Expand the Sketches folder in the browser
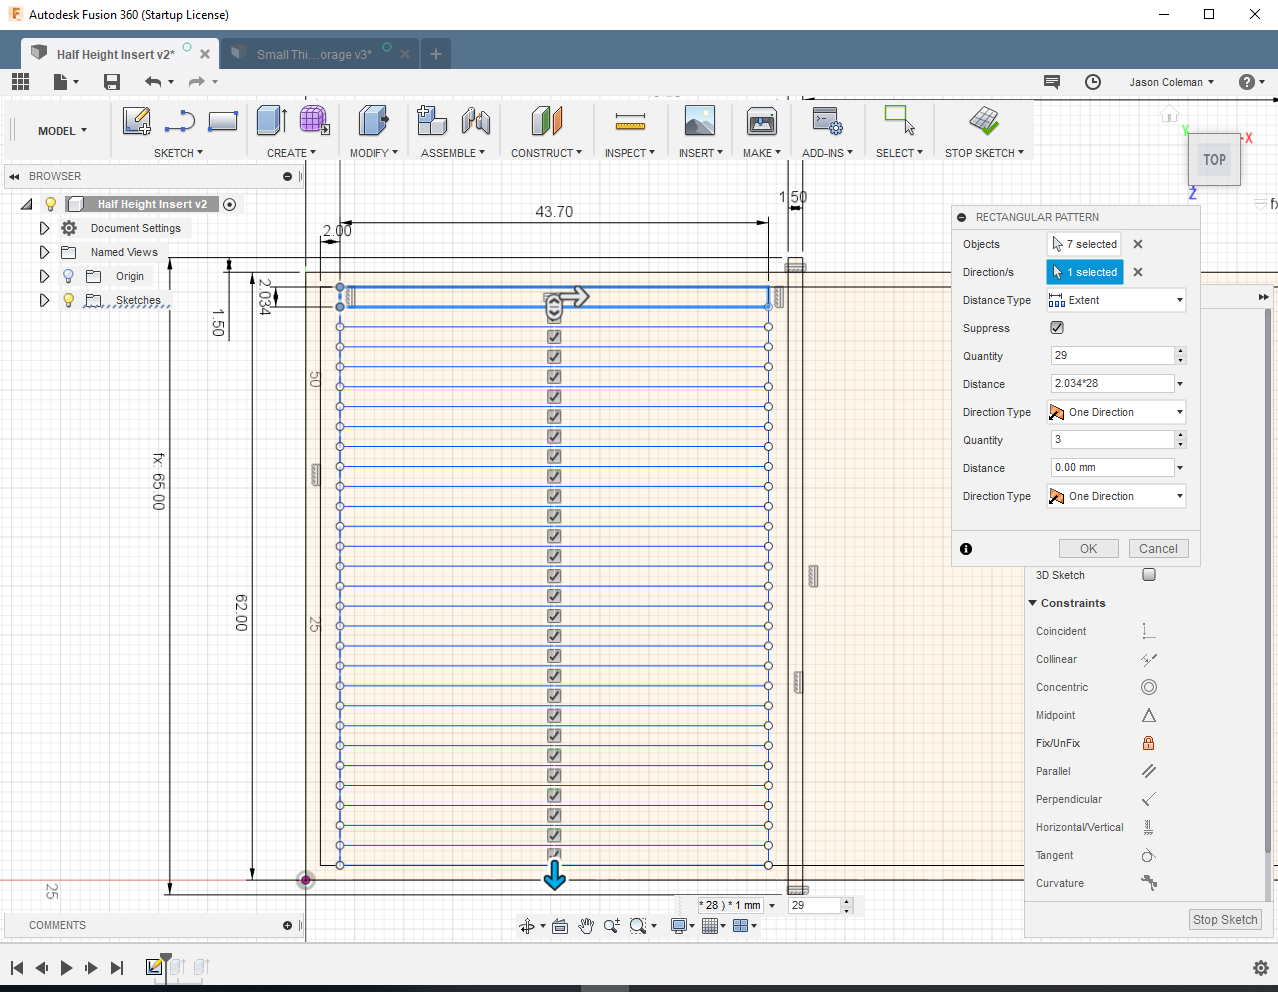Screen dimensions: 1278x992 [x=44, y=300]
